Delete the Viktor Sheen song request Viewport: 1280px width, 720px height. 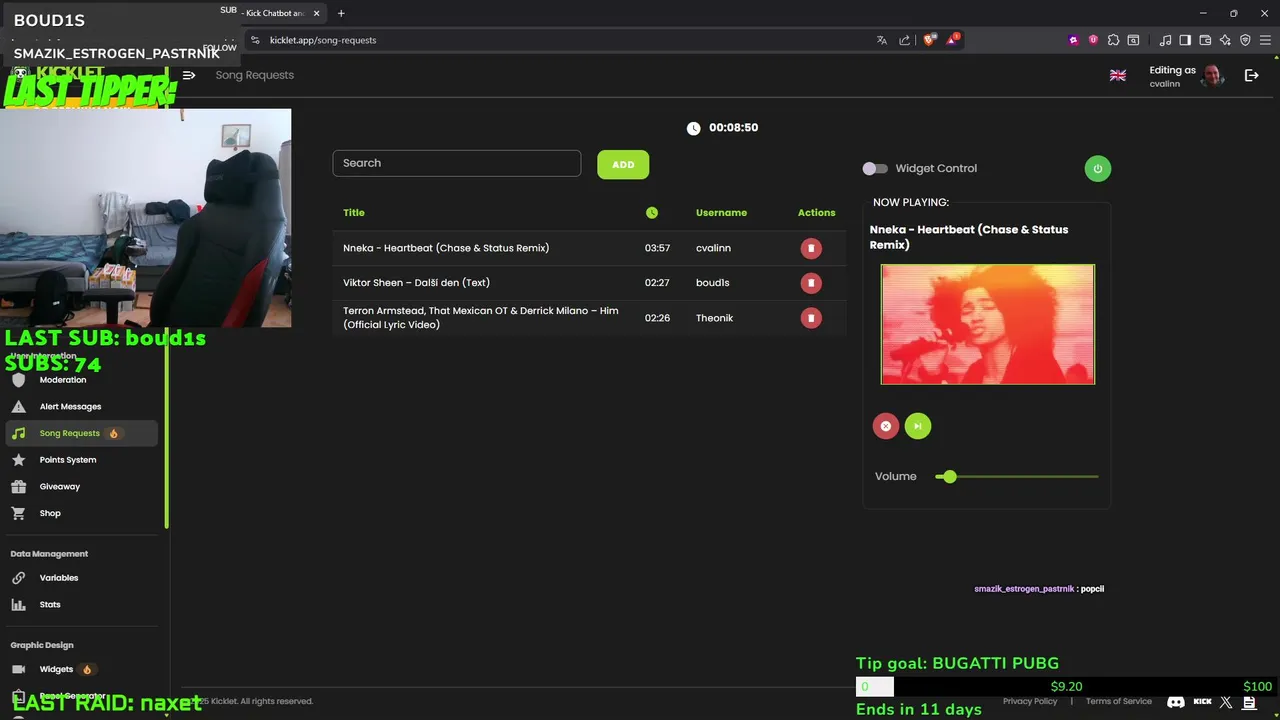pos(811,283)
